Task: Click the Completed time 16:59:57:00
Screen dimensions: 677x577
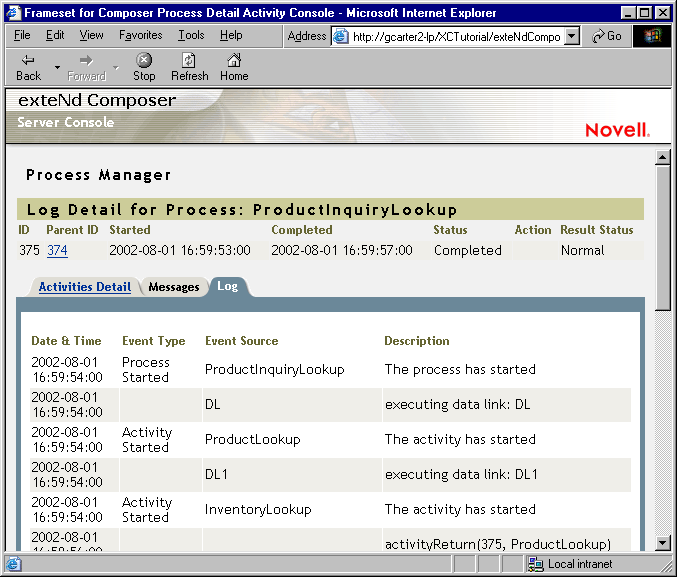Action: (377, 250)
